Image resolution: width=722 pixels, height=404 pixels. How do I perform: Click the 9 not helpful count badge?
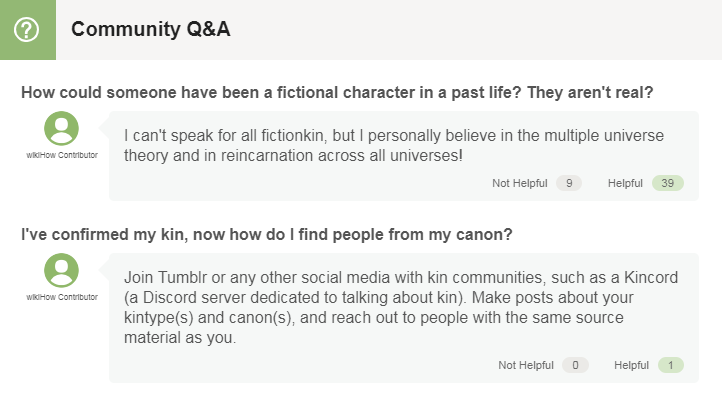point(569,183)
